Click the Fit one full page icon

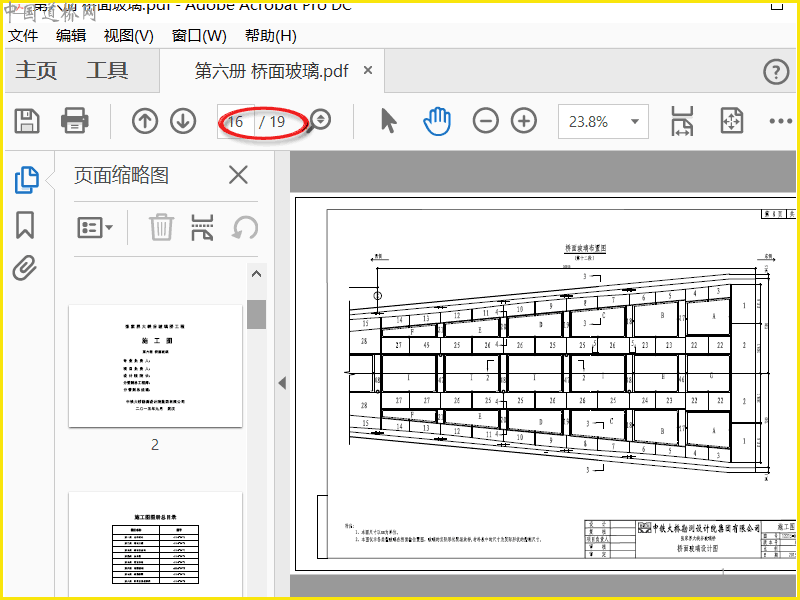pos(731,121)
